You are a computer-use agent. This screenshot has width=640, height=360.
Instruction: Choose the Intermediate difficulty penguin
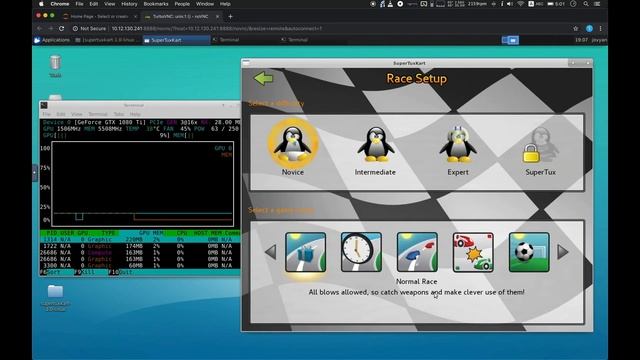375,151
